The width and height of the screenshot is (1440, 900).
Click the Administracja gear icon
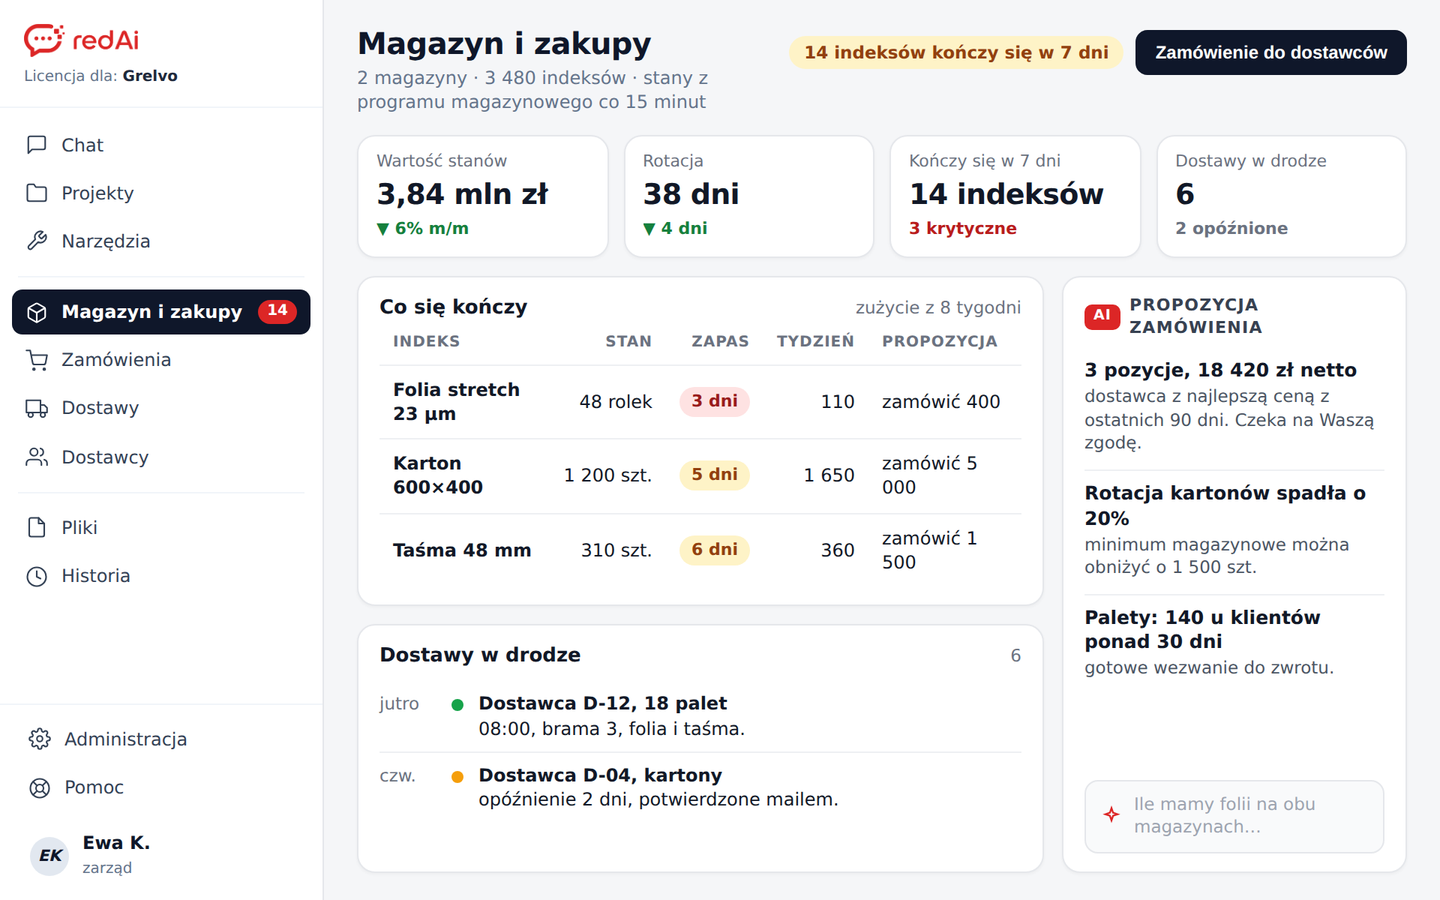tap(40, 739)
